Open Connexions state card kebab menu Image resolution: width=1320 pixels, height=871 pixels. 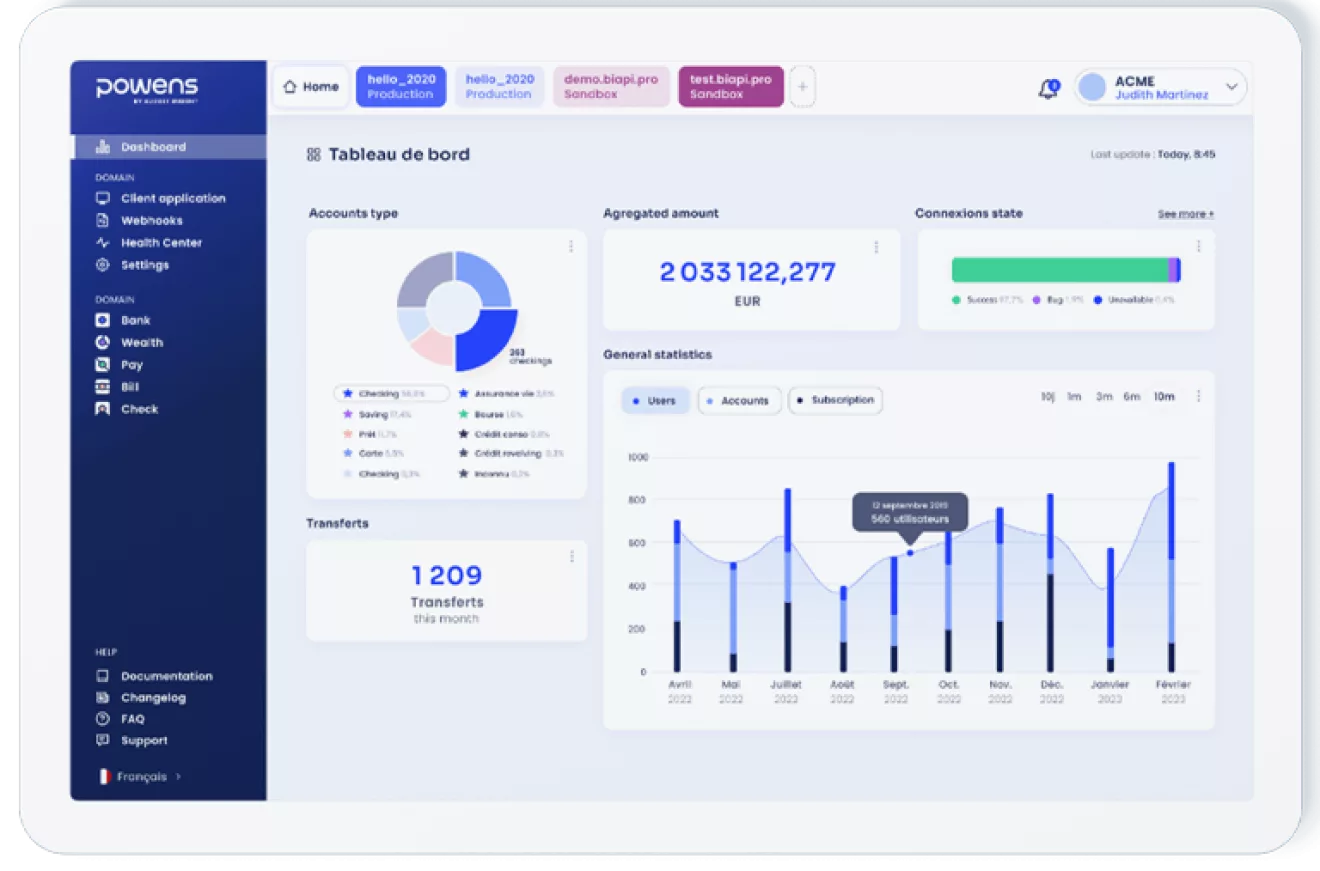click(x=1198, y=246)
